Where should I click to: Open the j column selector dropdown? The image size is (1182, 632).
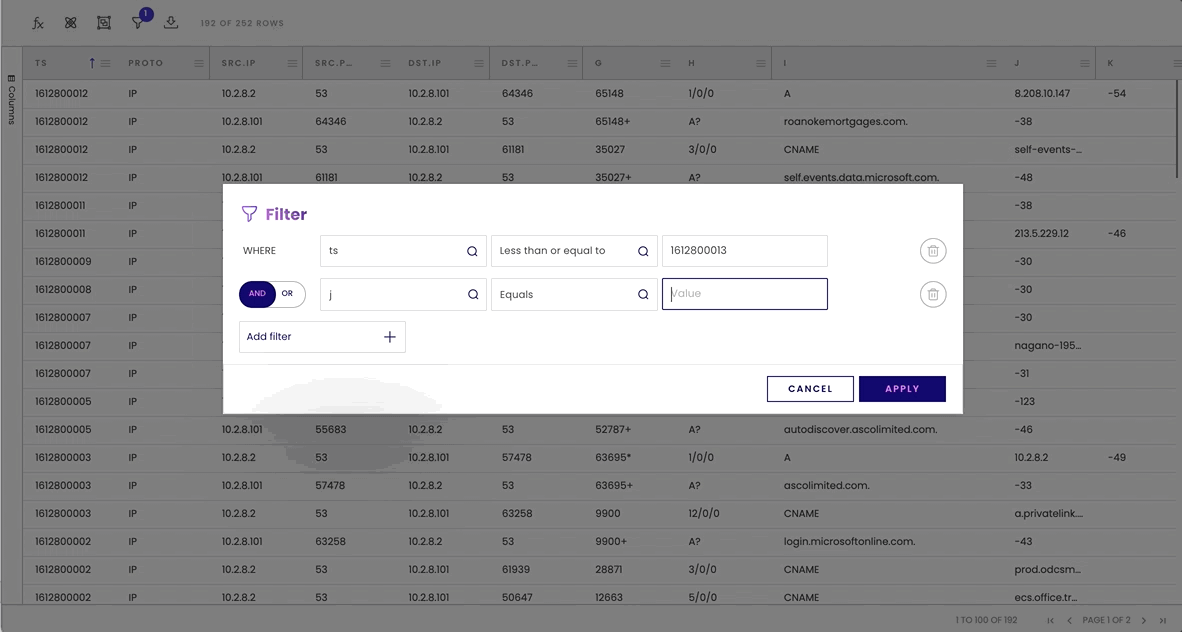pos(403,295)
